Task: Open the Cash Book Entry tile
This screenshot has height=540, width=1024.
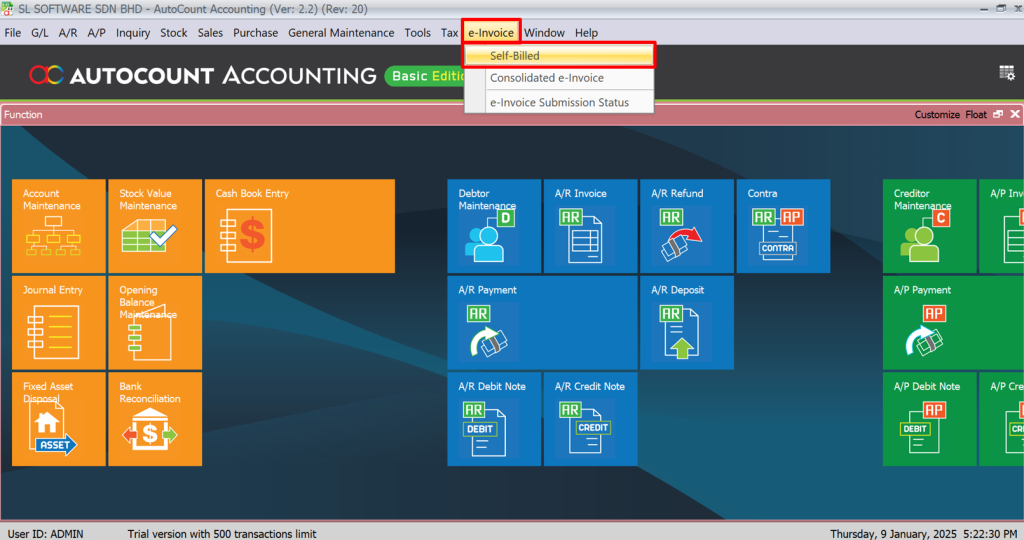Action: tap(300, 226)
